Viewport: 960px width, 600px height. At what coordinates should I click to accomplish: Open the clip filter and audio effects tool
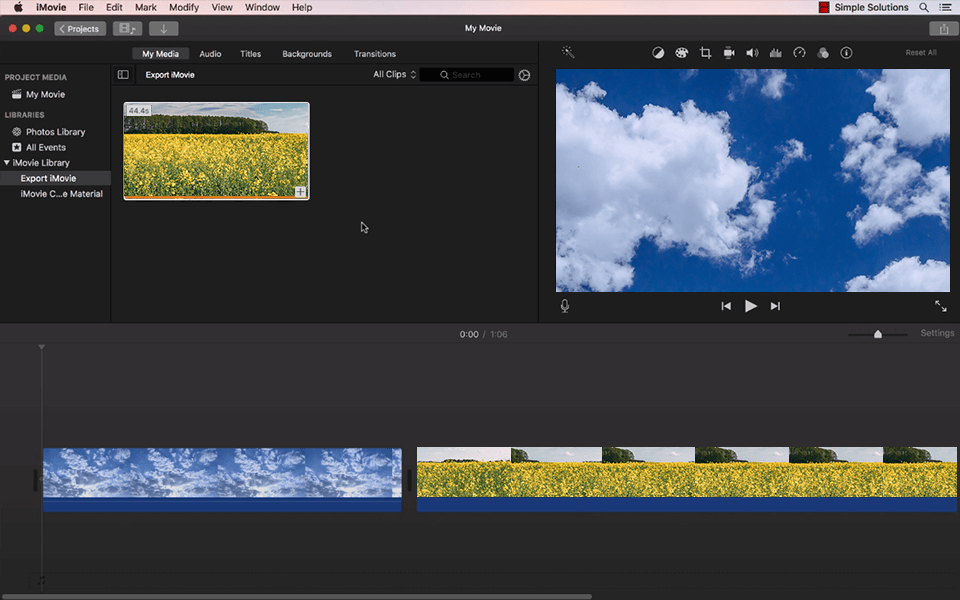[x=823, y=53]
